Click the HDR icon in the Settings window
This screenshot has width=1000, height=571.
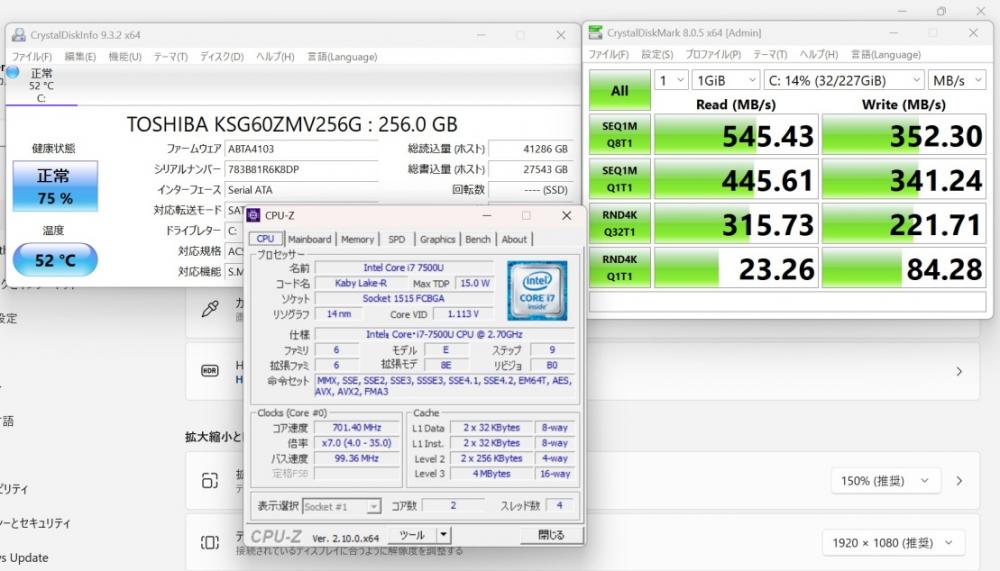pyautogui.click(x=210, y=371)
